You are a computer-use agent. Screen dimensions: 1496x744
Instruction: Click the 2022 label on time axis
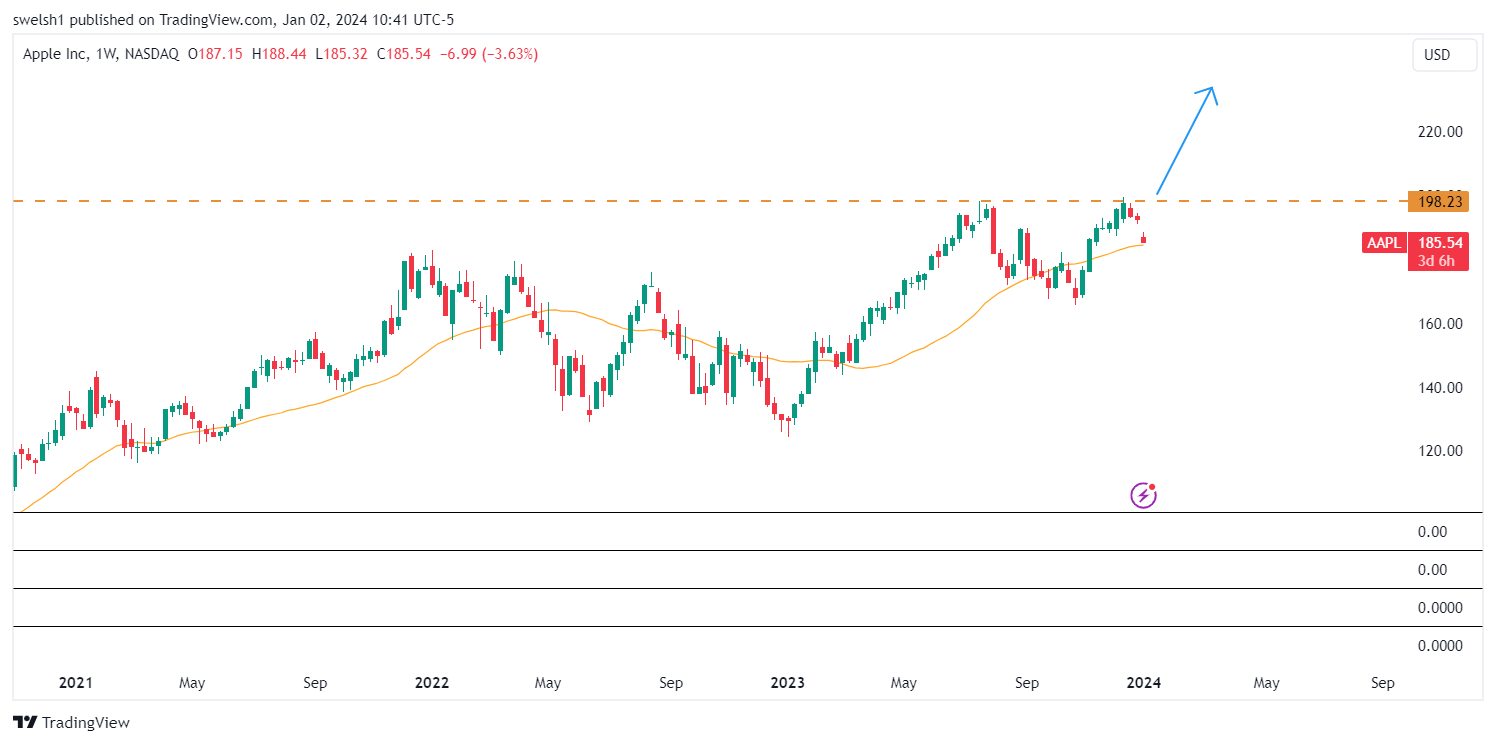431,683
